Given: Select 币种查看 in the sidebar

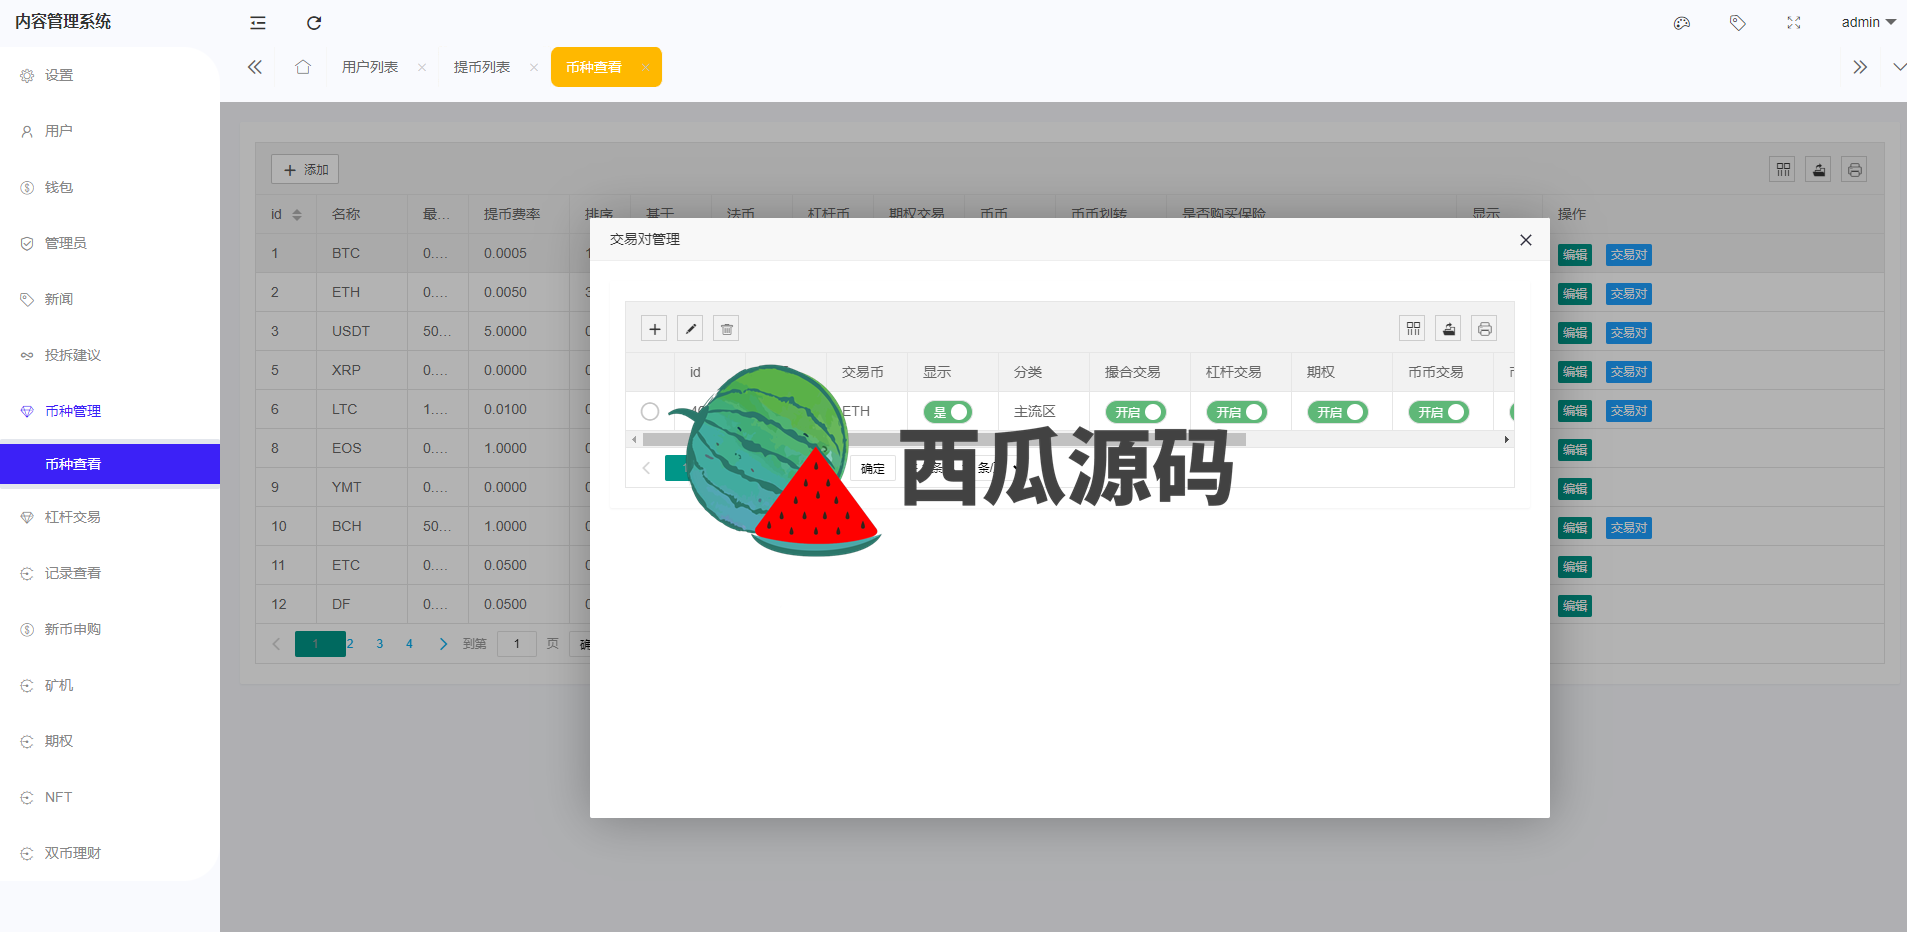Looking at the screenshot, I should (110, 464).
